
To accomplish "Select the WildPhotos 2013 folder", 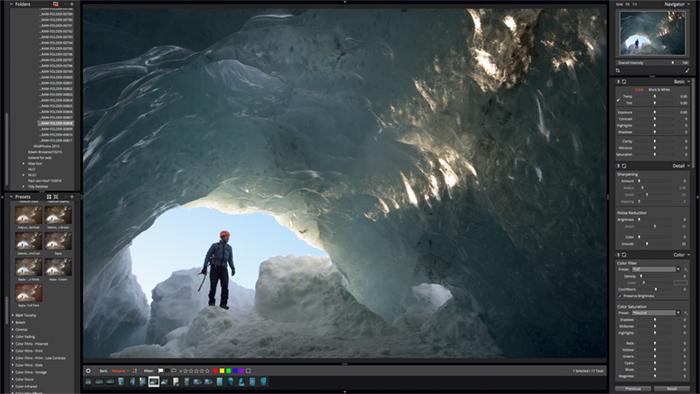I will (x=46, y=146).
